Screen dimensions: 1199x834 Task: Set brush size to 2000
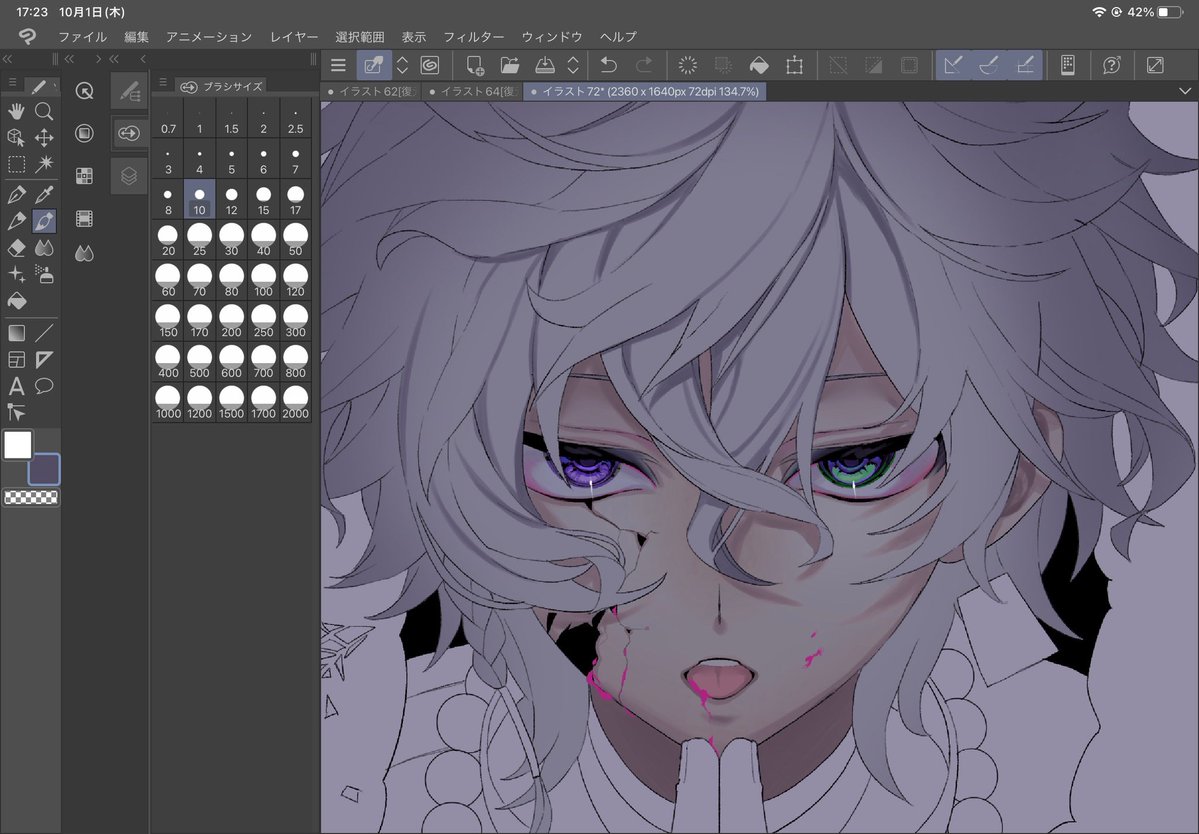tap(295, 402)
